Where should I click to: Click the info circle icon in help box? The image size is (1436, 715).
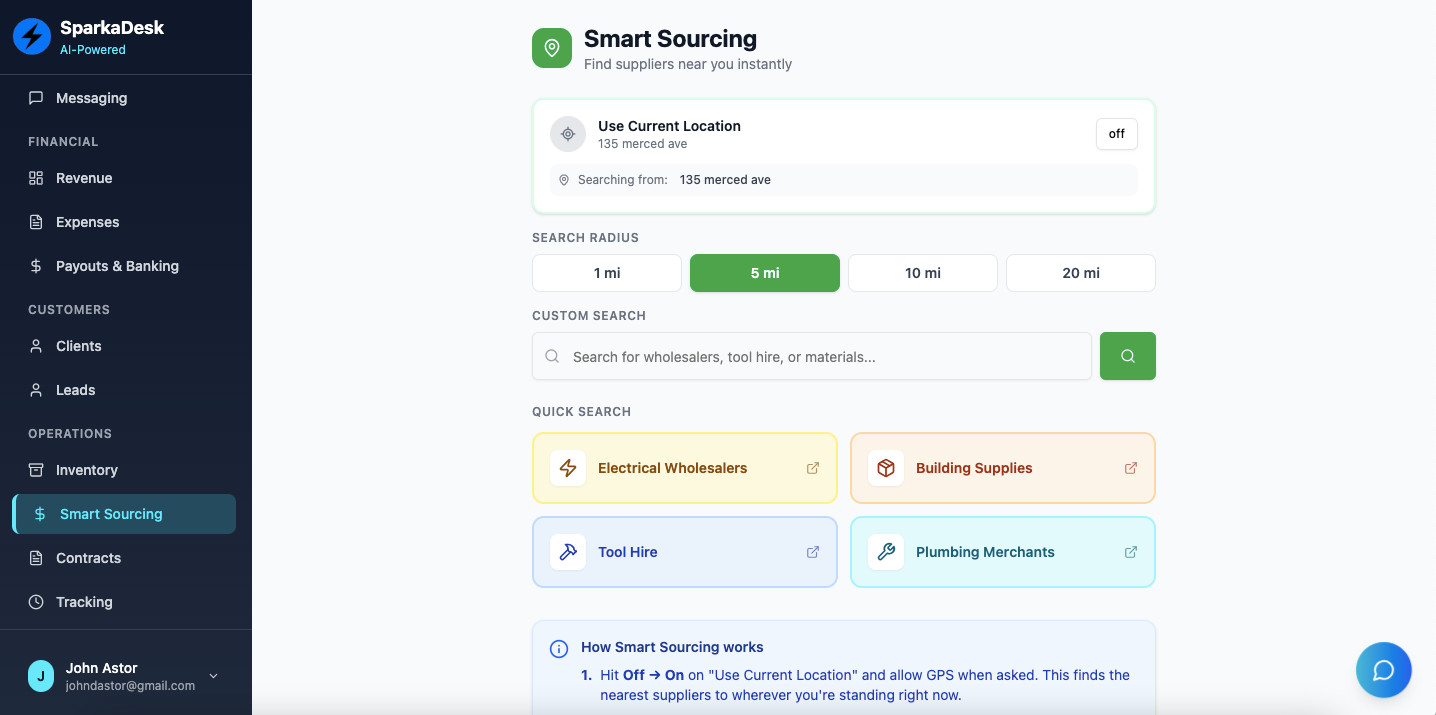click(x=559, y=649)
